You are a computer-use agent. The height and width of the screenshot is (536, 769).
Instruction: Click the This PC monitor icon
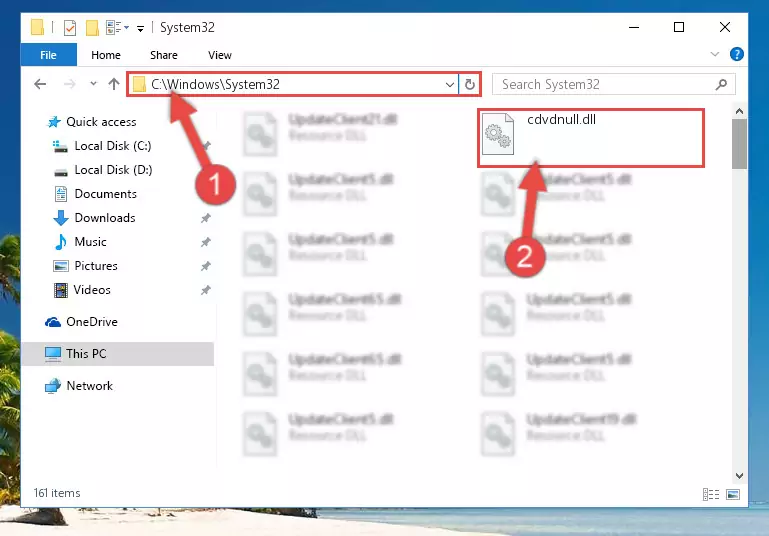point(52,354)
